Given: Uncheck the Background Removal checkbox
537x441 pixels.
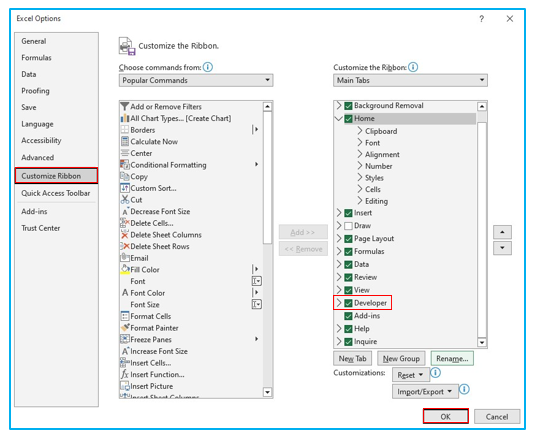Looking at the screenshot, I should coord(348,106).
